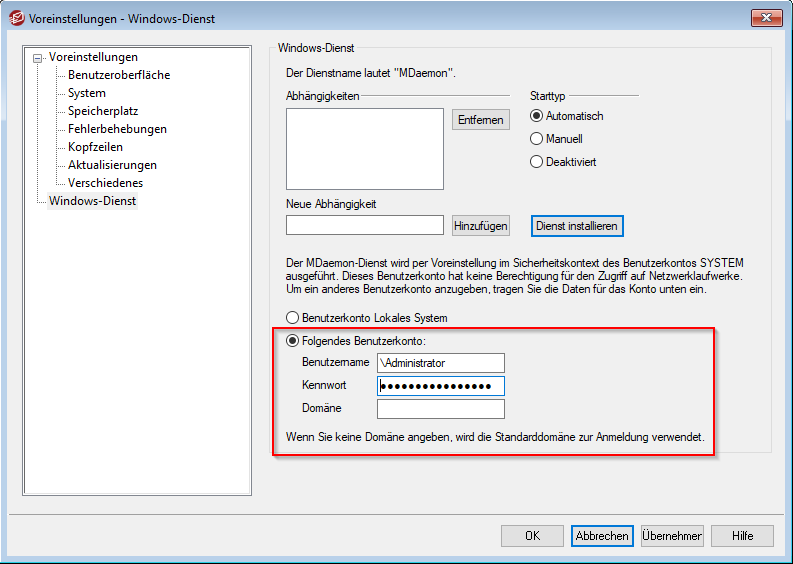Go to Fehlerbehebungen settings page
Image resolution: width=793 pixels, height=564 pixels.
[x=117, y=129]
